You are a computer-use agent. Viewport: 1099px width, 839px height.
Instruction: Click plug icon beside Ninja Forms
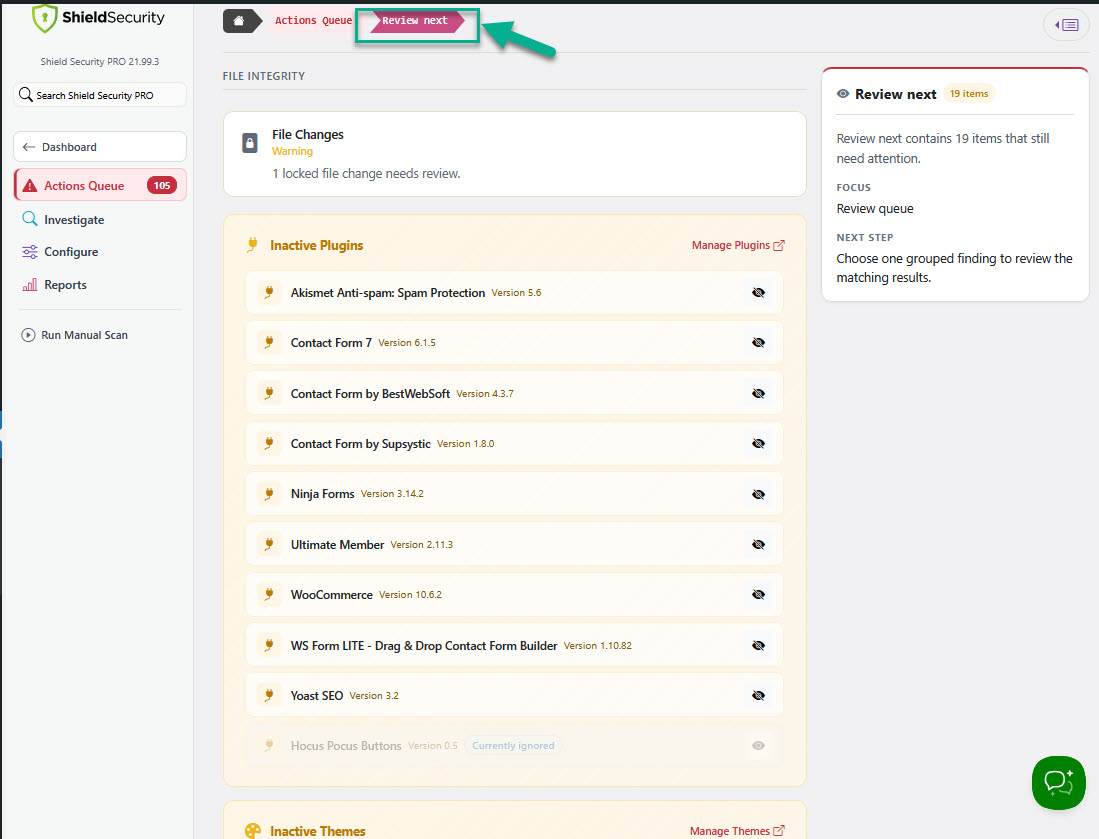click(x=269, y=494)
